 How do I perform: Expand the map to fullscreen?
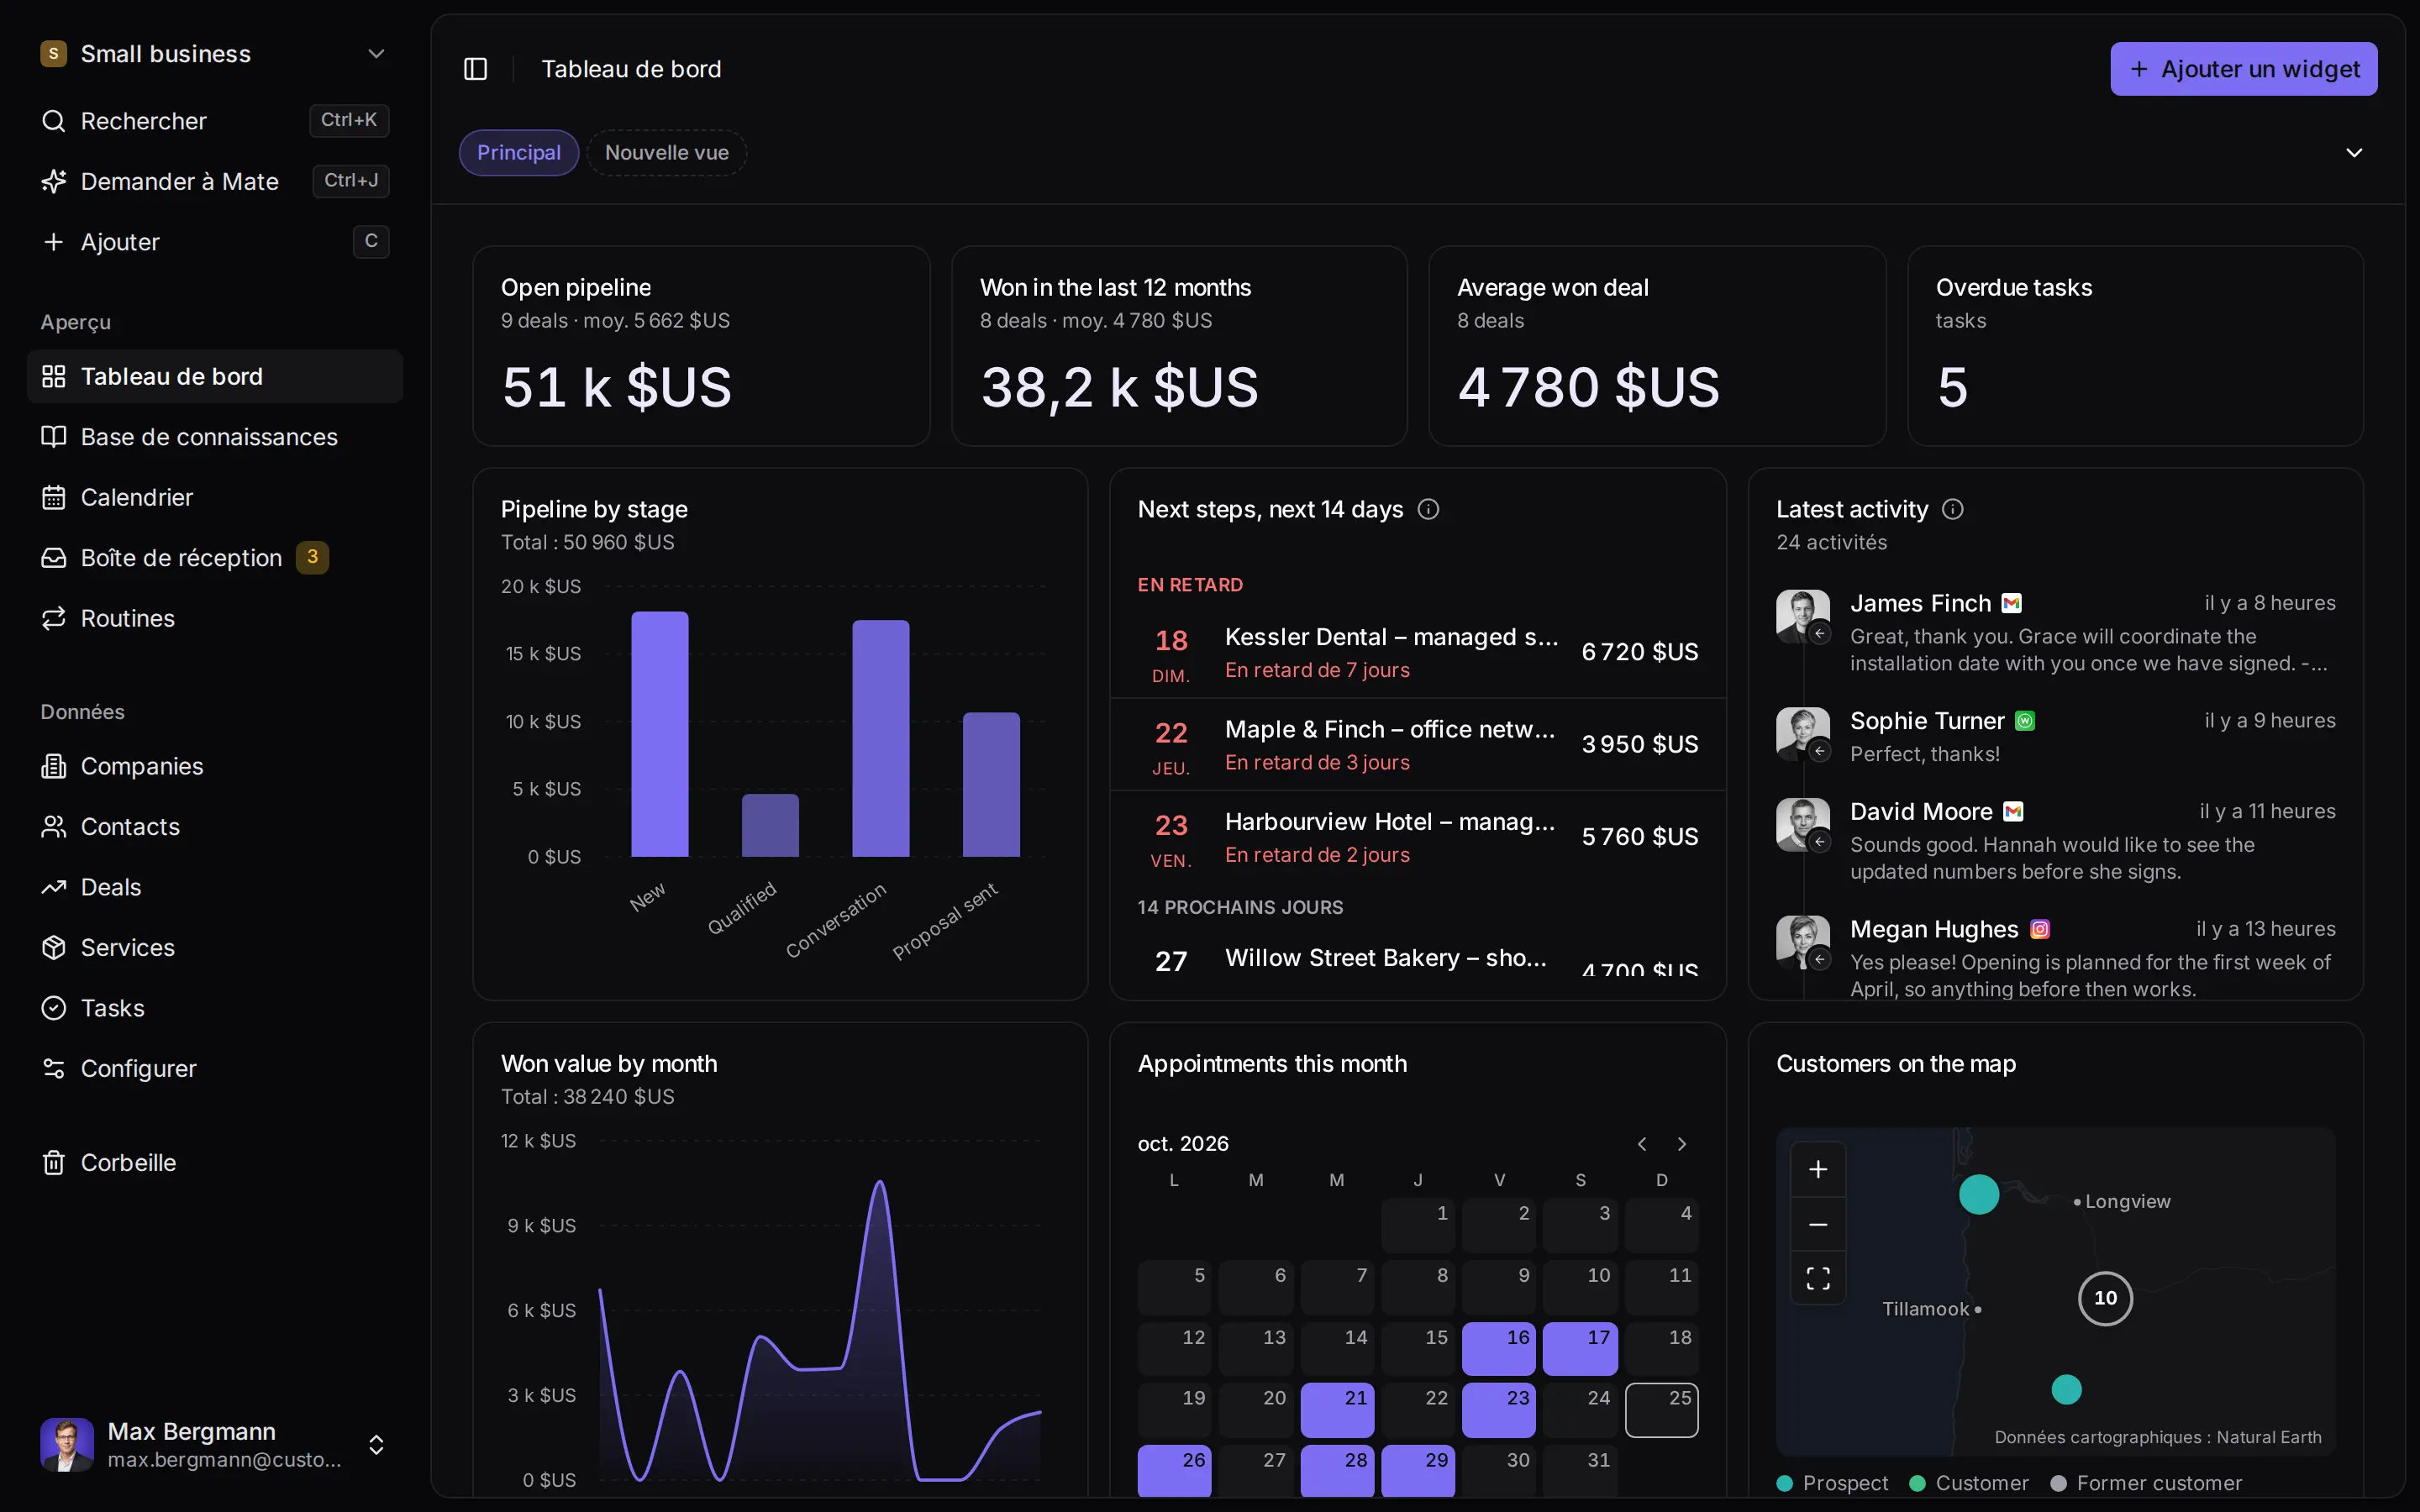[1818, 1278]
